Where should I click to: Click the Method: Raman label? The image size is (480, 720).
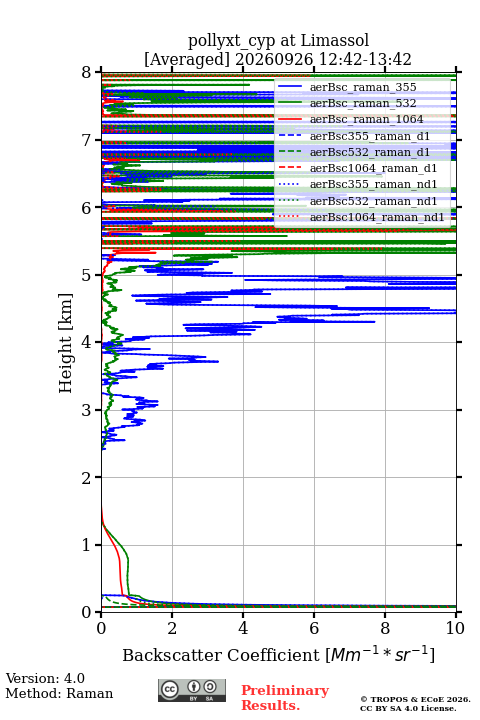click(x=59, y=693)
